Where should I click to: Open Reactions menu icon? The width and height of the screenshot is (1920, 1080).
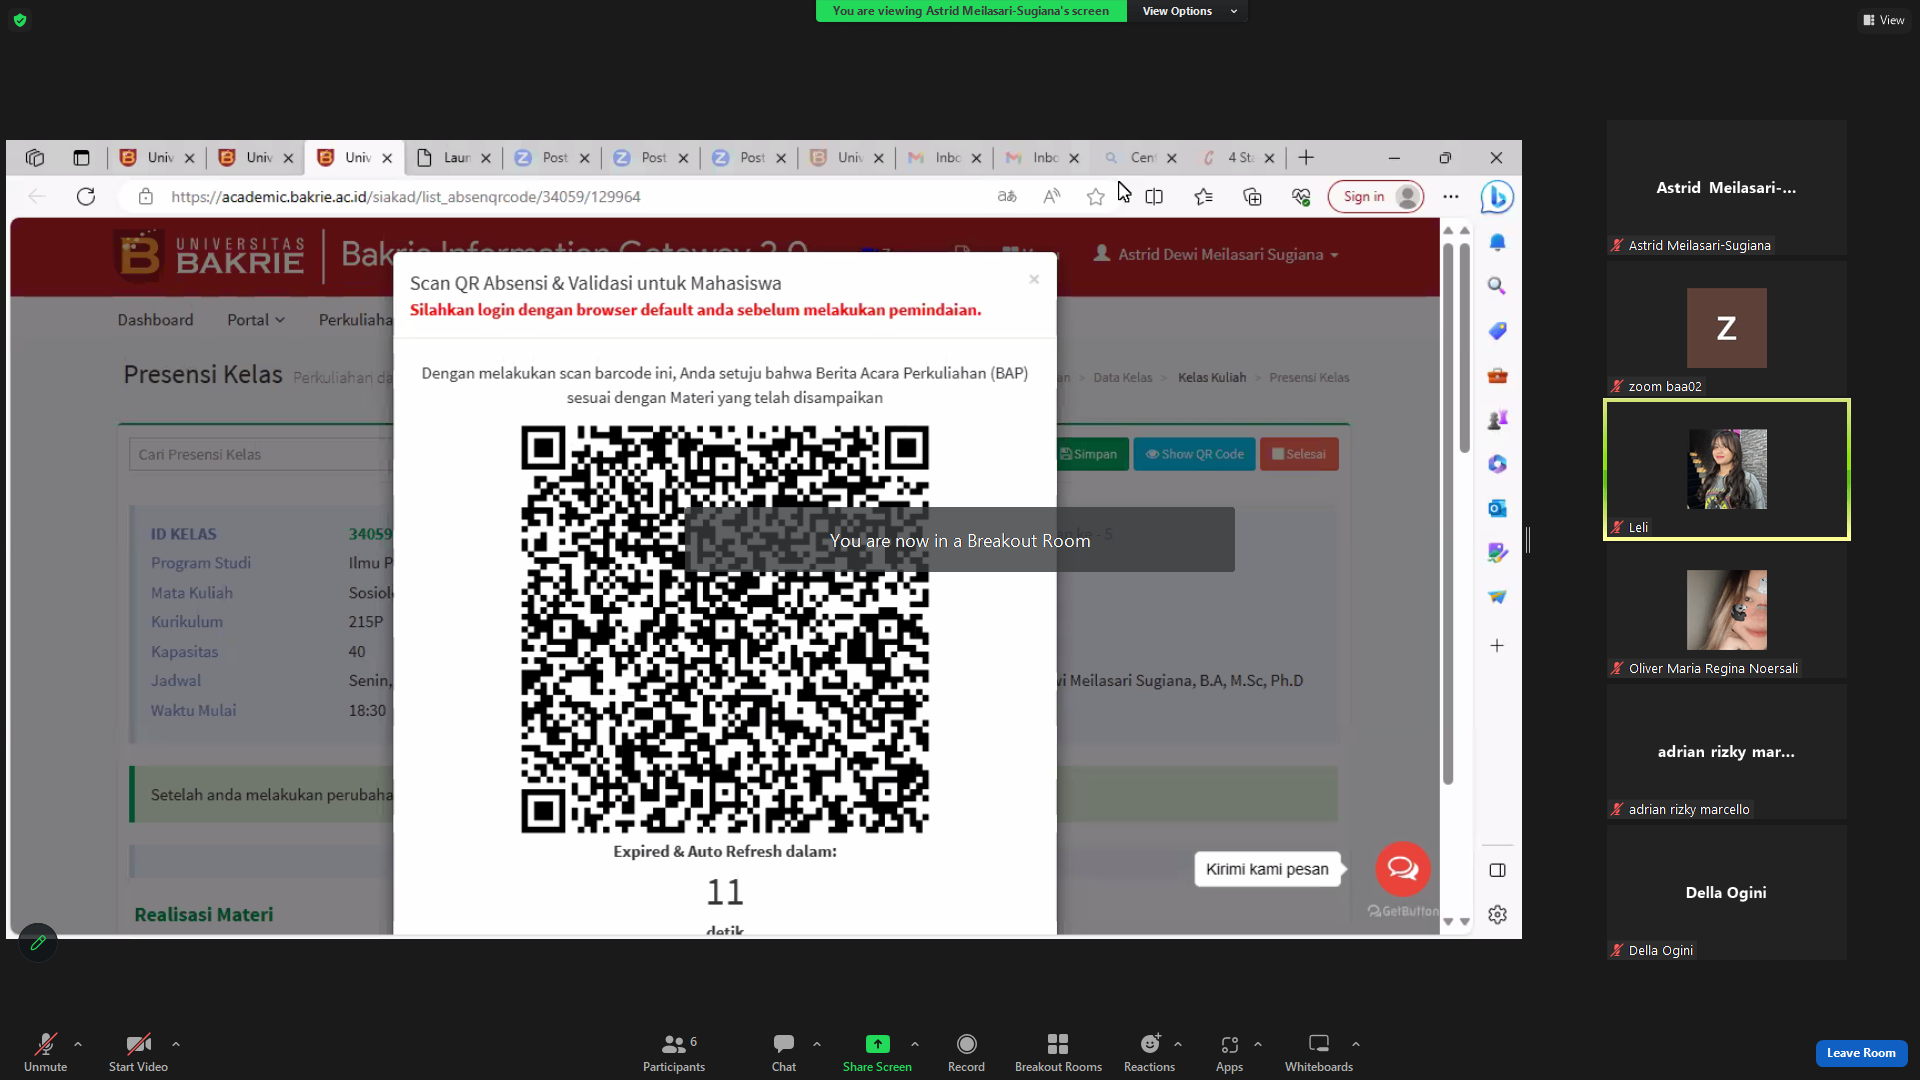(1150, 1044)
